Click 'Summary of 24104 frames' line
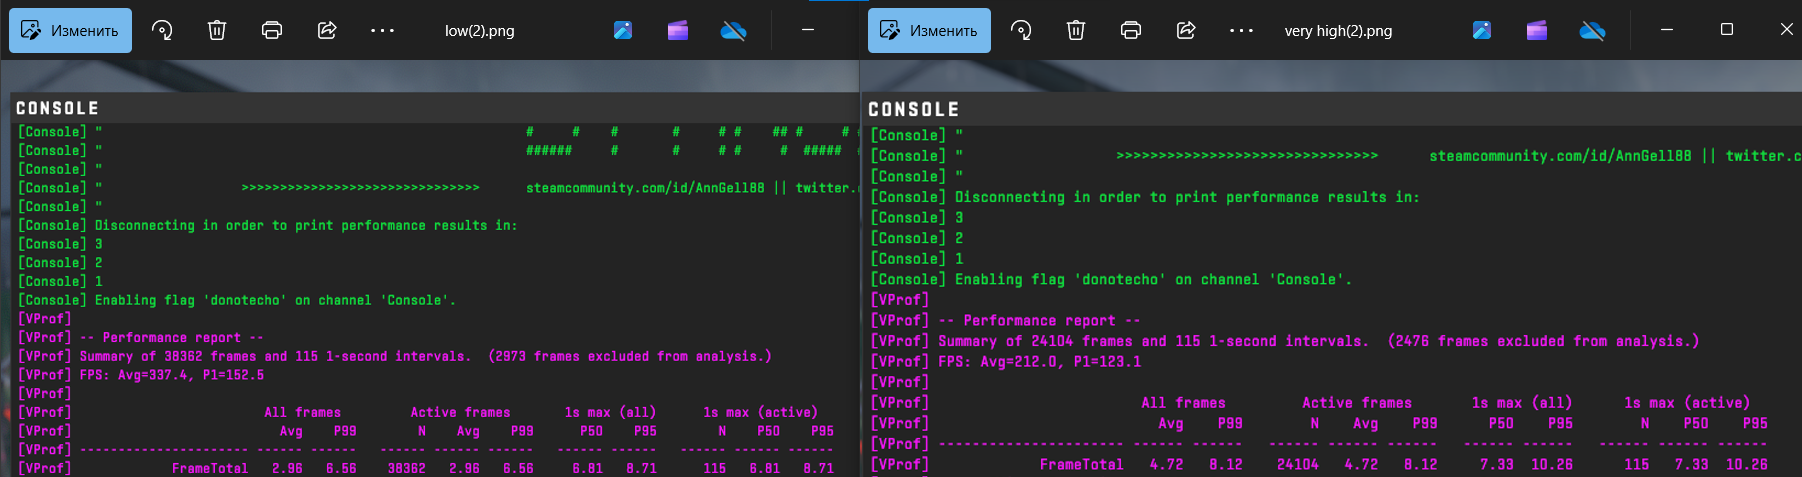Viewport: 1802px width, 477px height. [1318, 341]
